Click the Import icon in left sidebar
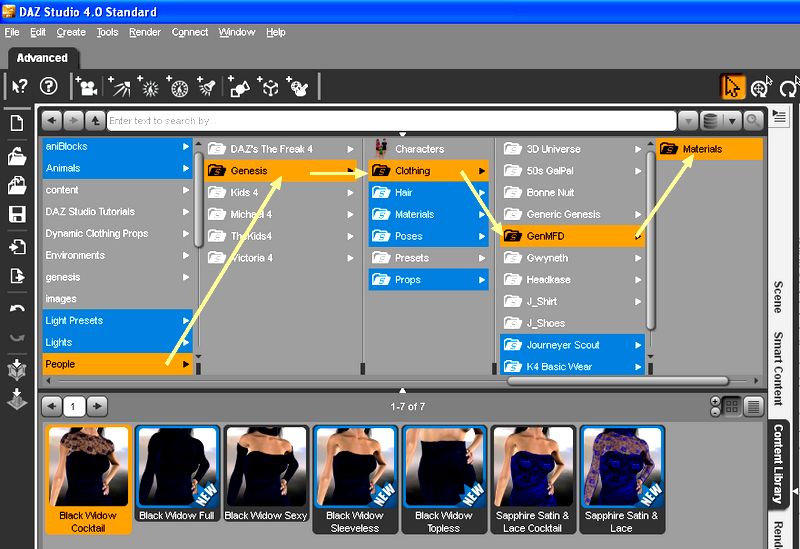800x549 pixels. pyautogui.click(x=17, y=247)
